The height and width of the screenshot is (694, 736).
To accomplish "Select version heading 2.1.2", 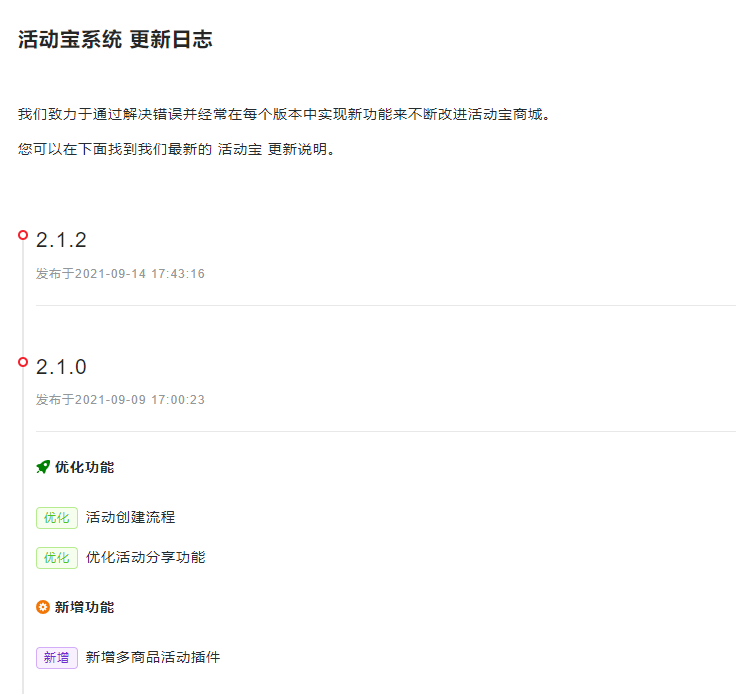I will click(x=61, y=240).
